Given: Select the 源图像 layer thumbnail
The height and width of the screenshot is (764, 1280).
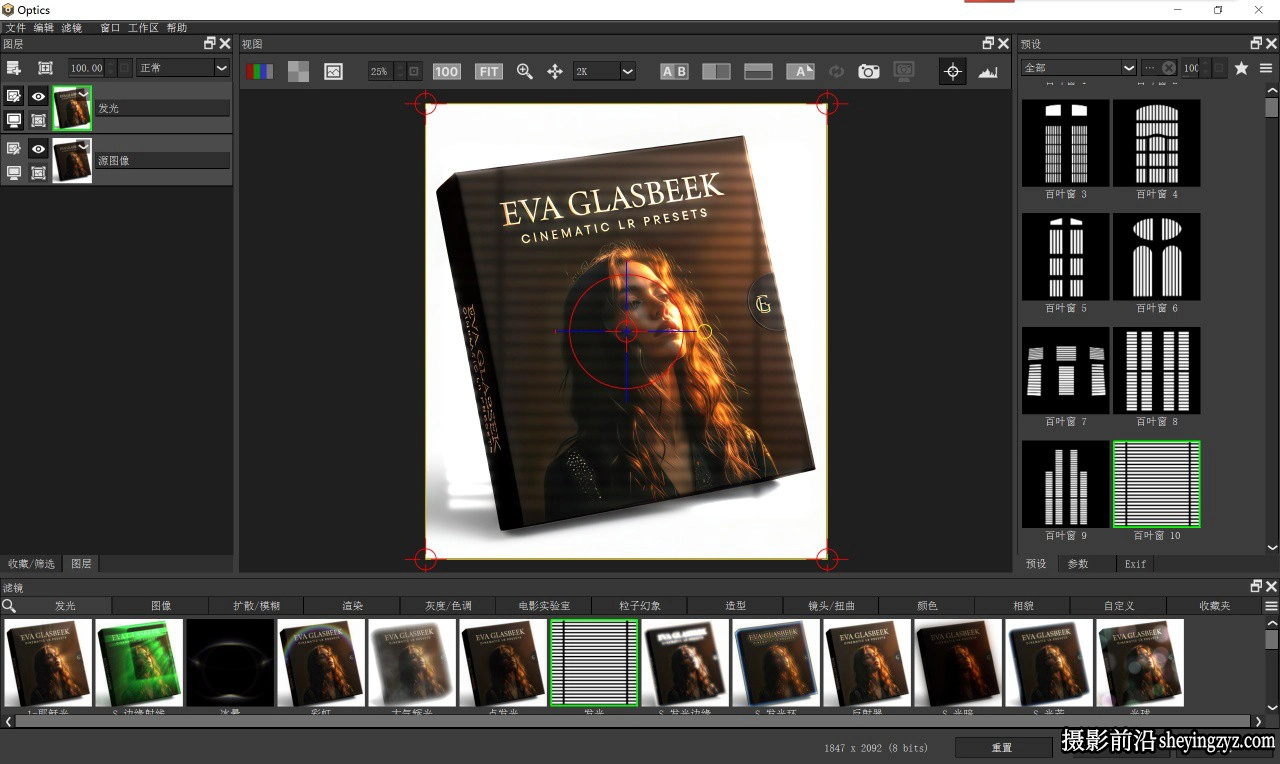Looking at the screenshot, I should [x=71, y=160].
